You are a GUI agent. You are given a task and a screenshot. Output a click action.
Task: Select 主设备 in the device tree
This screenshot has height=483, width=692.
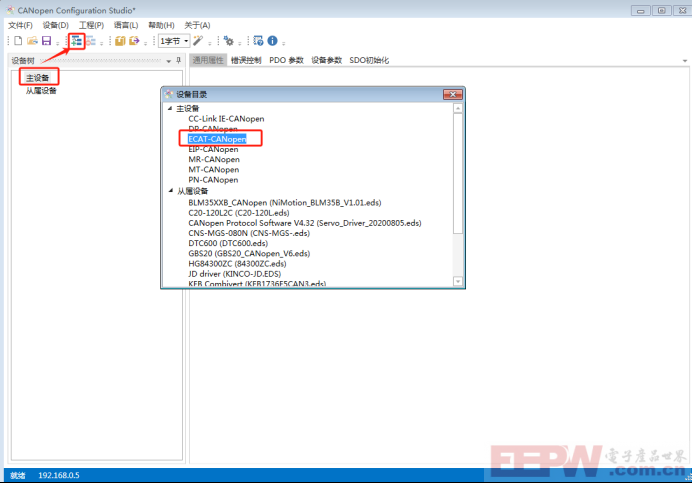click(38, 78)
